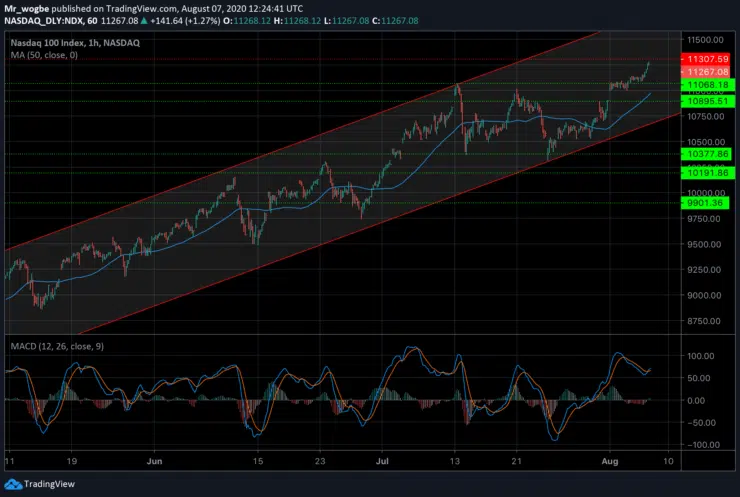
Task: Click the TradingView text in footer
Action: 50,484
